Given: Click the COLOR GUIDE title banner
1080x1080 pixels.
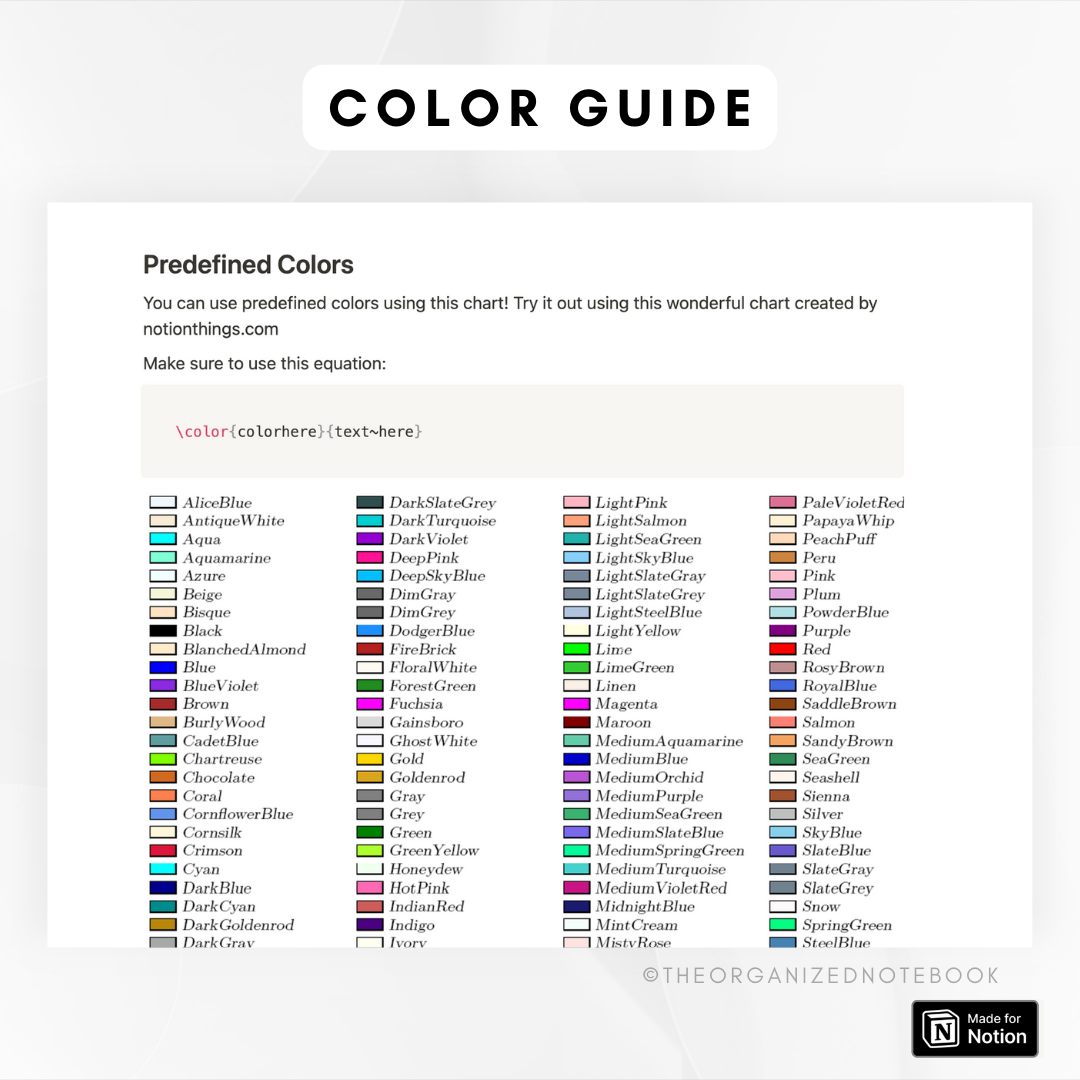Looking at the screenshot, I should pos(540,108).
